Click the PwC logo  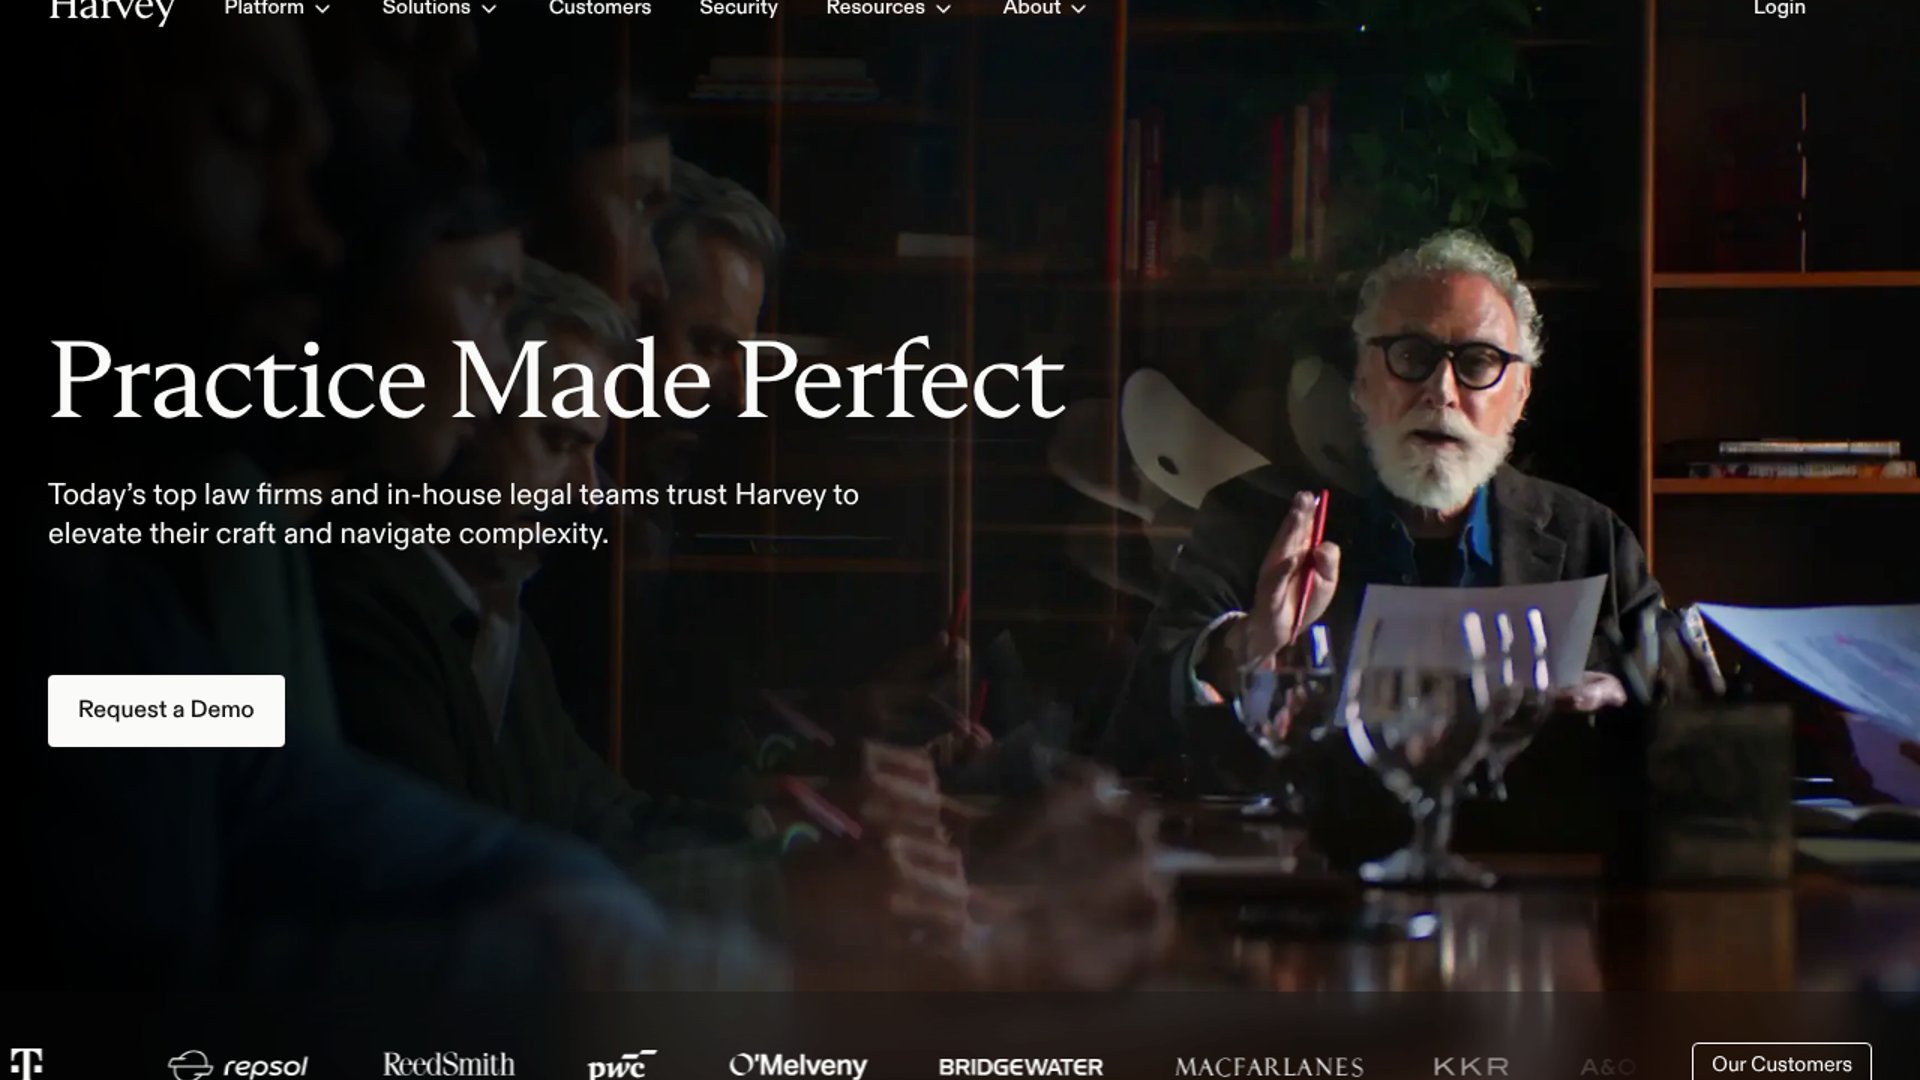pos(622,1066)
